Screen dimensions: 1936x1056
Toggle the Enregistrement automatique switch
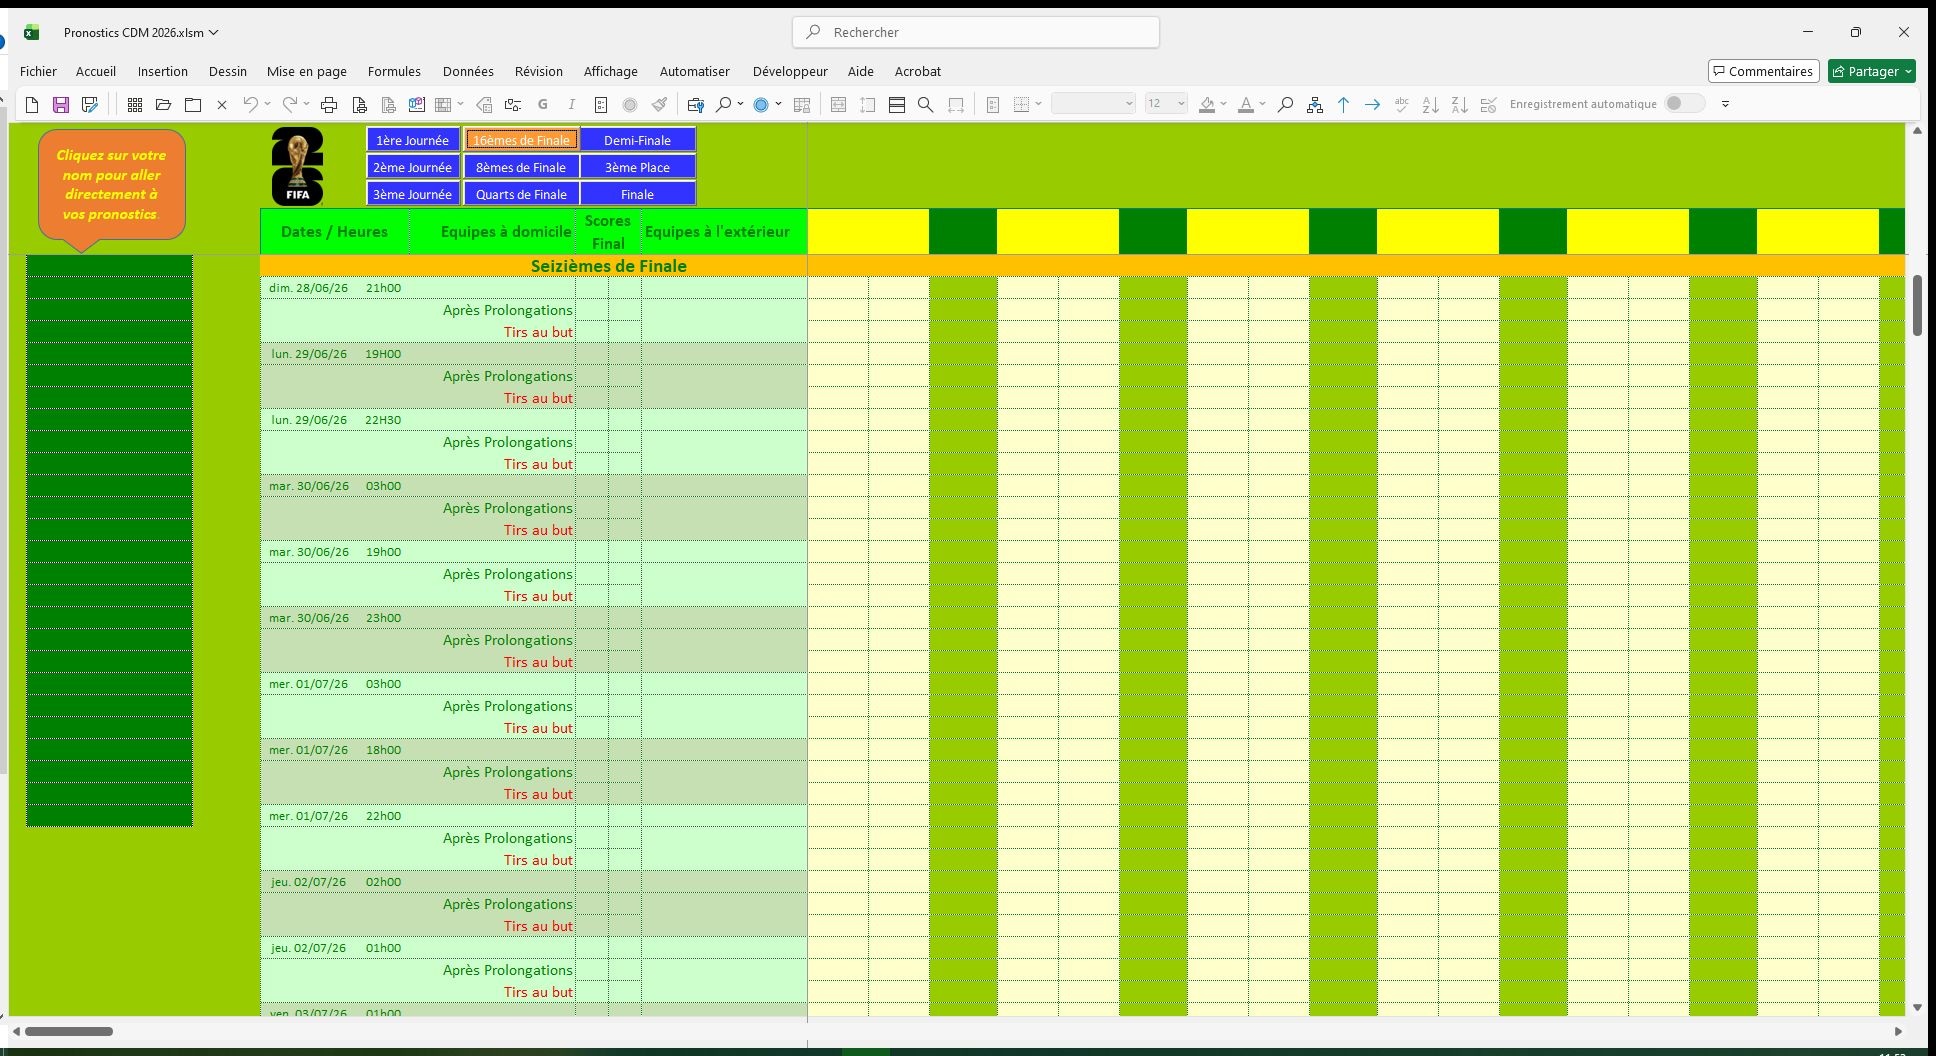click(1684, 104)
